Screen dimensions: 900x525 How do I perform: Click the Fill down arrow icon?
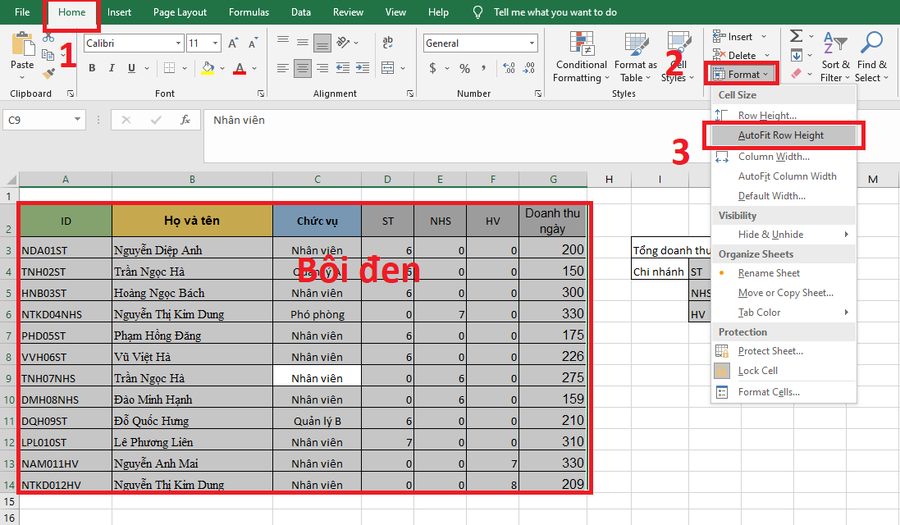coord(796,56)
